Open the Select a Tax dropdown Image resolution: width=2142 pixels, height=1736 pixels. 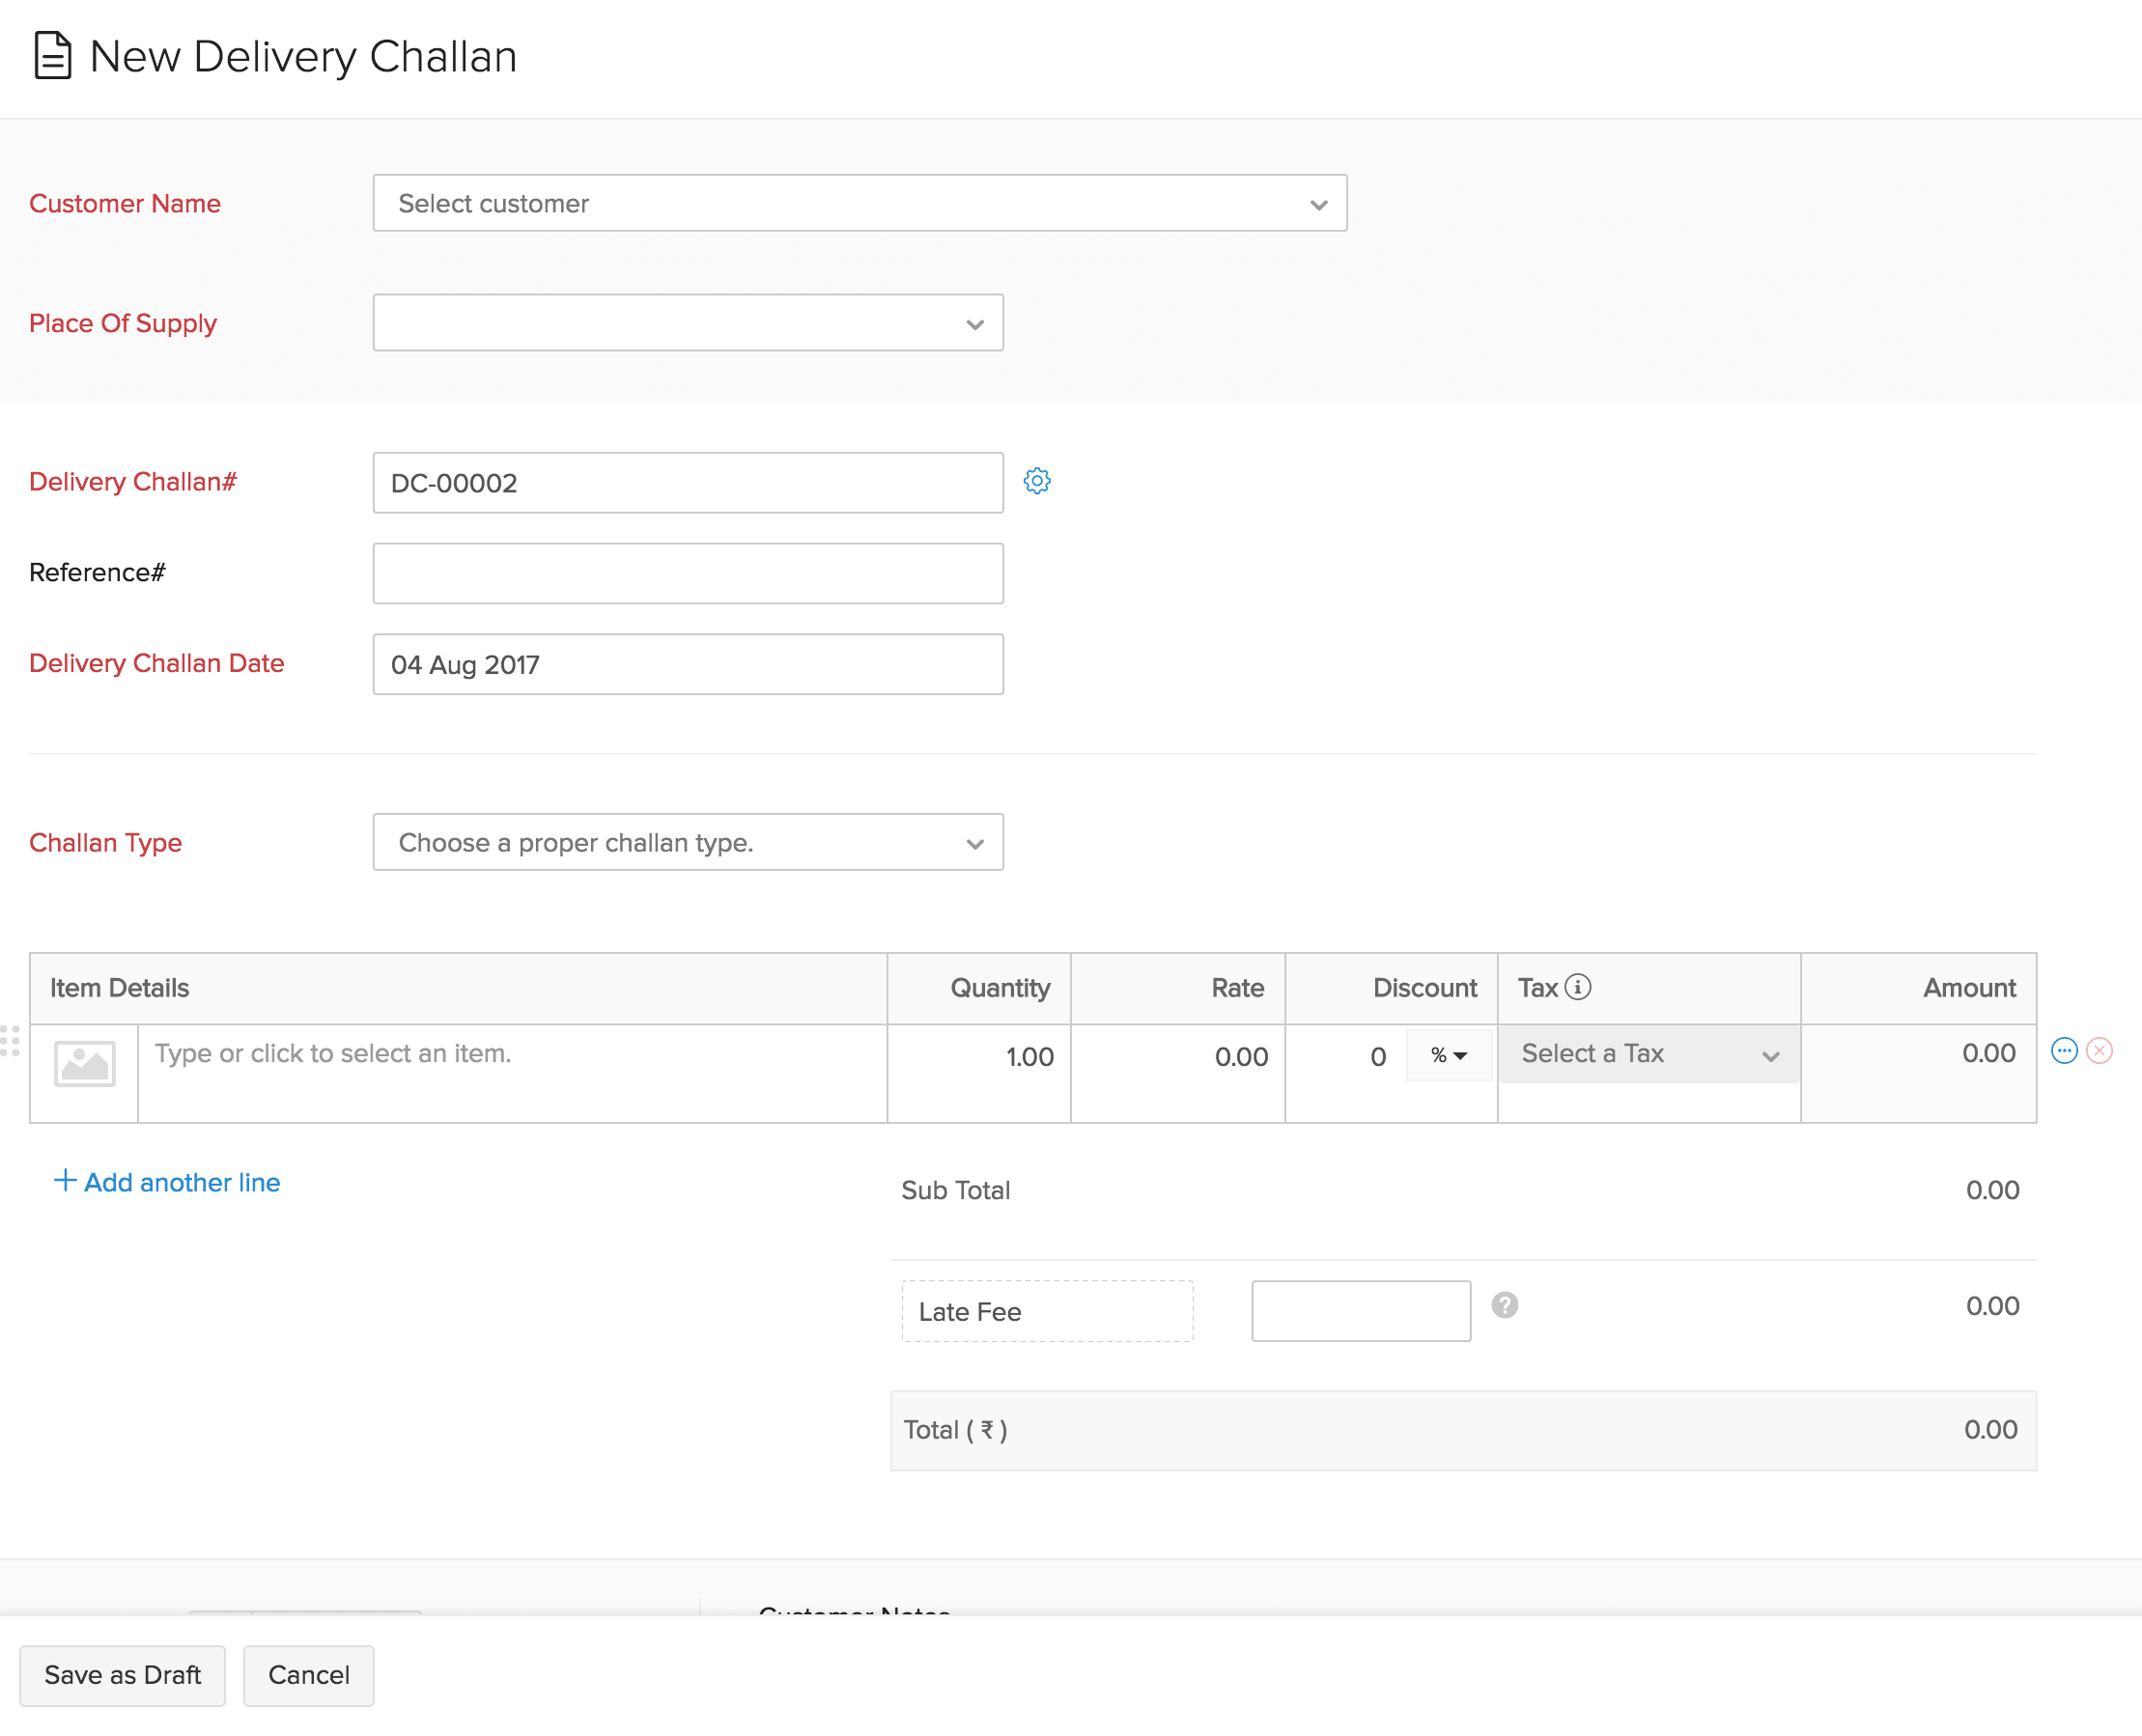pos(1647,1054)
